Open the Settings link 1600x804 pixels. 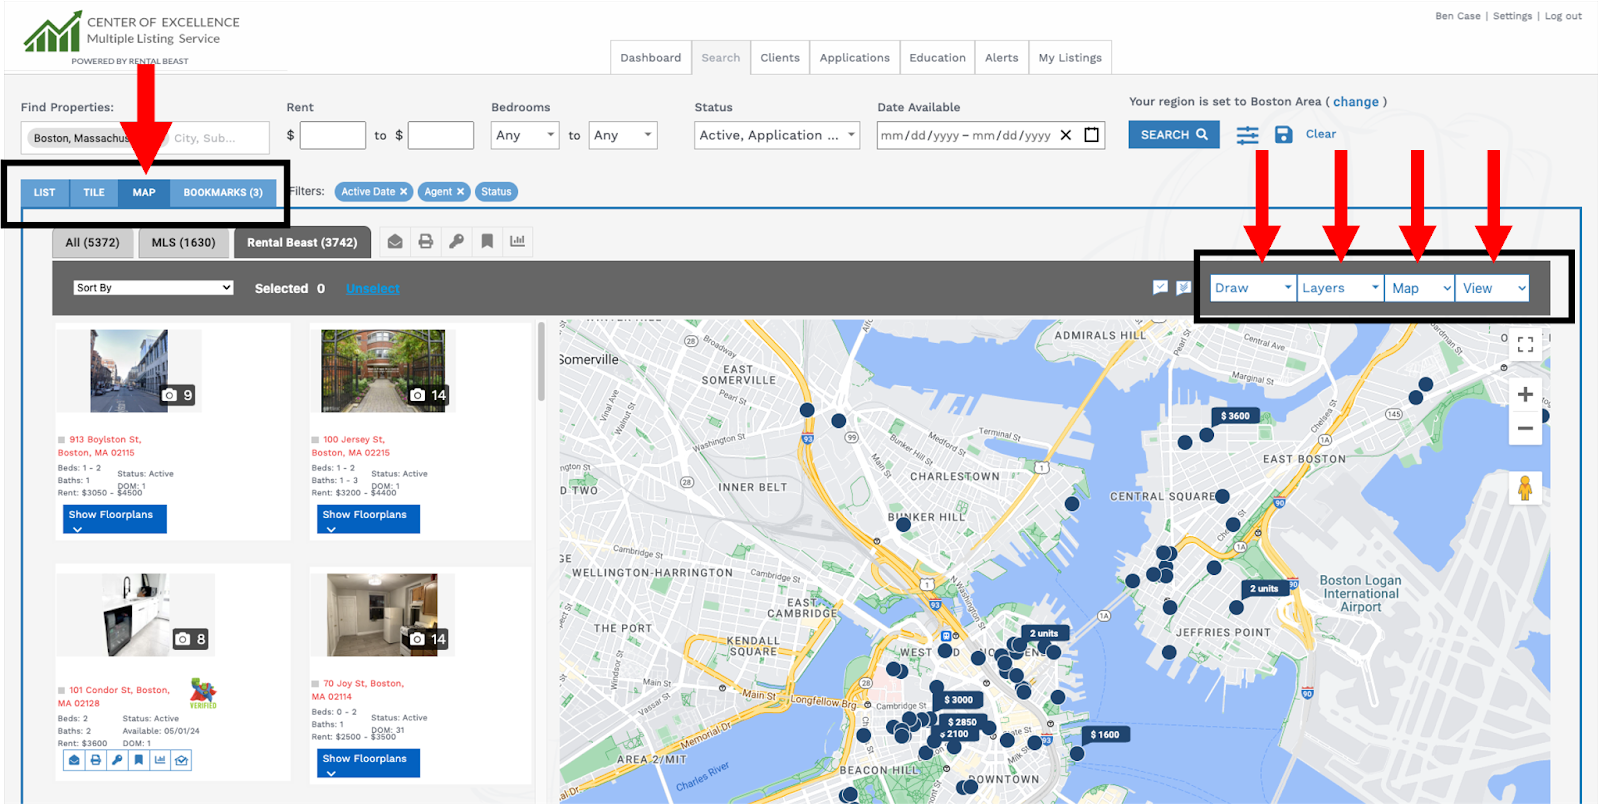[1512, 16]
